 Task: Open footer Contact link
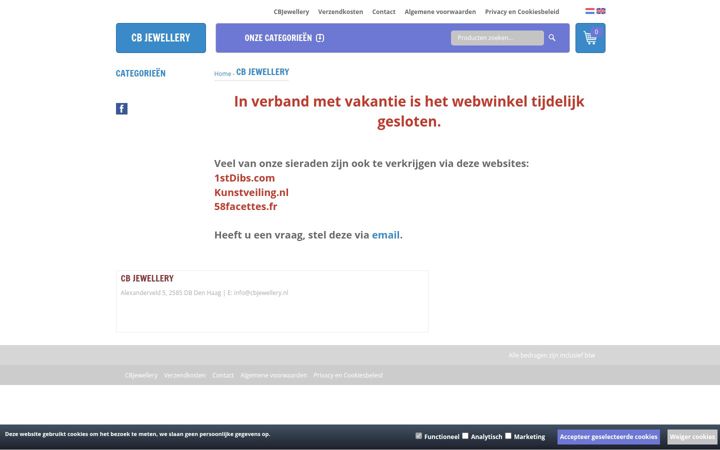click(x=223, y=375)
